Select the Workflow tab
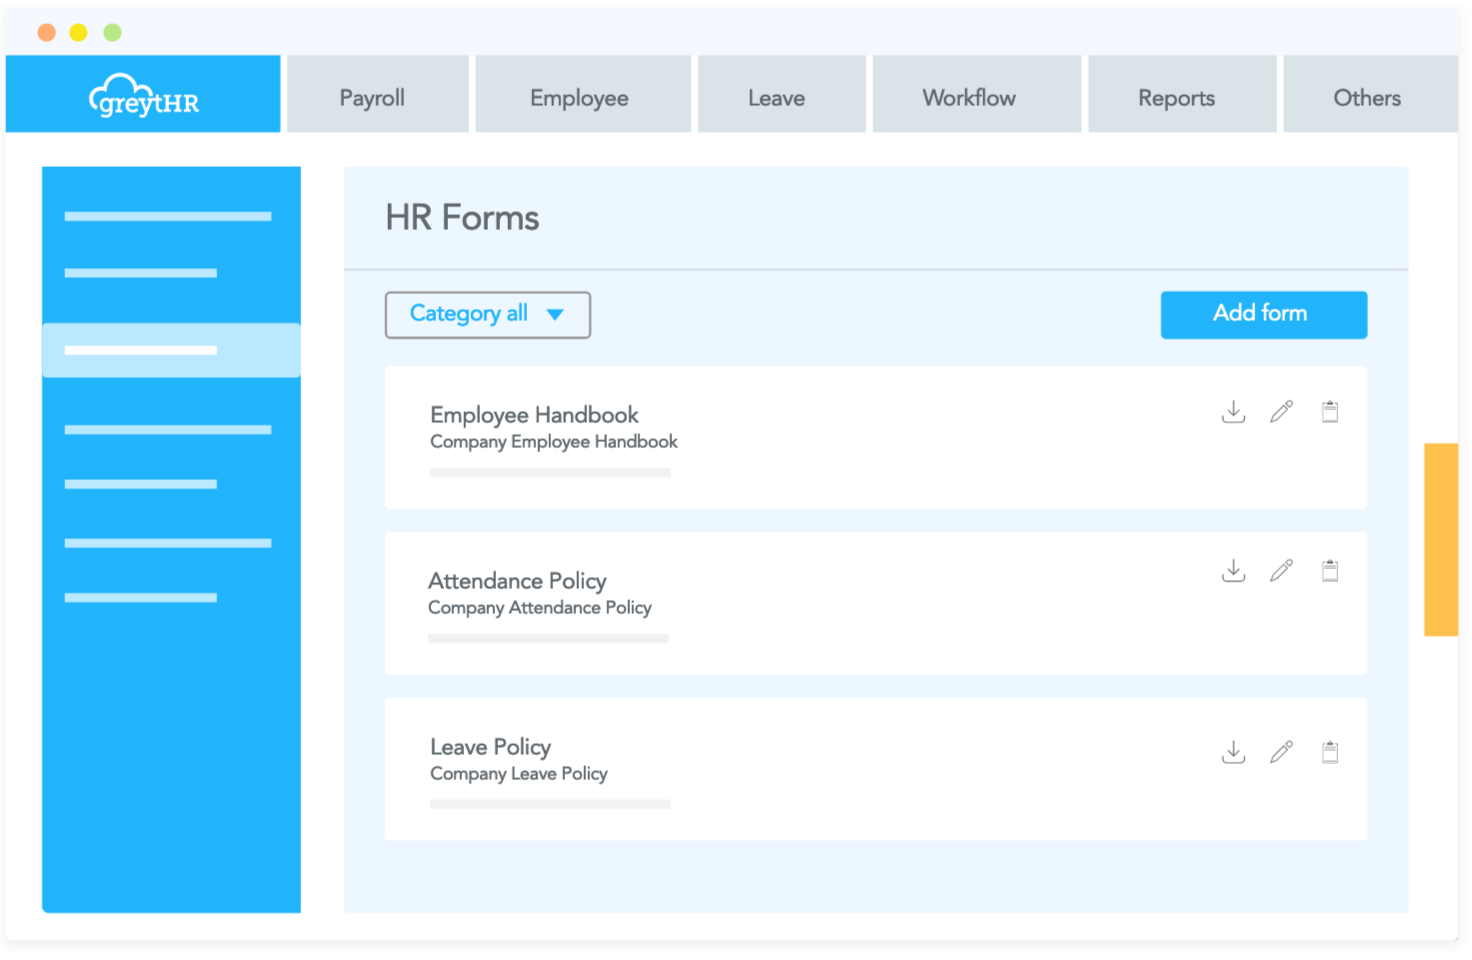Viewport: 1472px width, 960px height. (968, 98)
